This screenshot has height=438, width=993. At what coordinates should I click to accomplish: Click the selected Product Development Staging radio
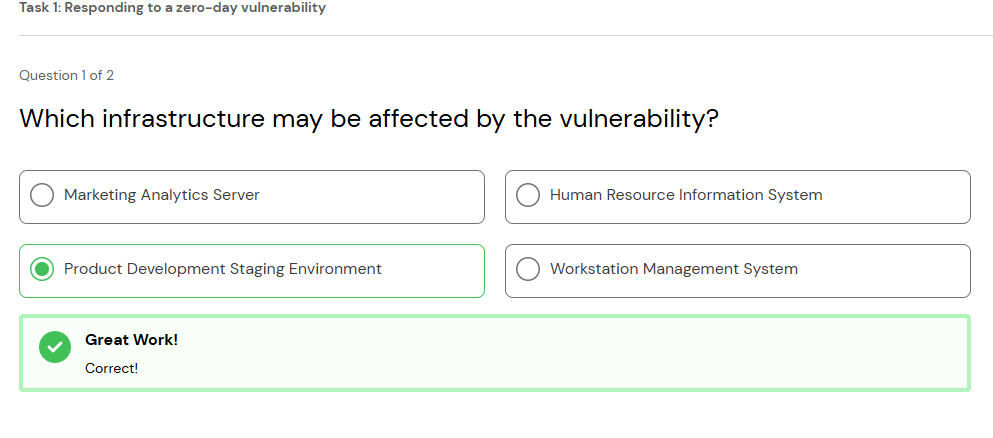click(42, 270)
